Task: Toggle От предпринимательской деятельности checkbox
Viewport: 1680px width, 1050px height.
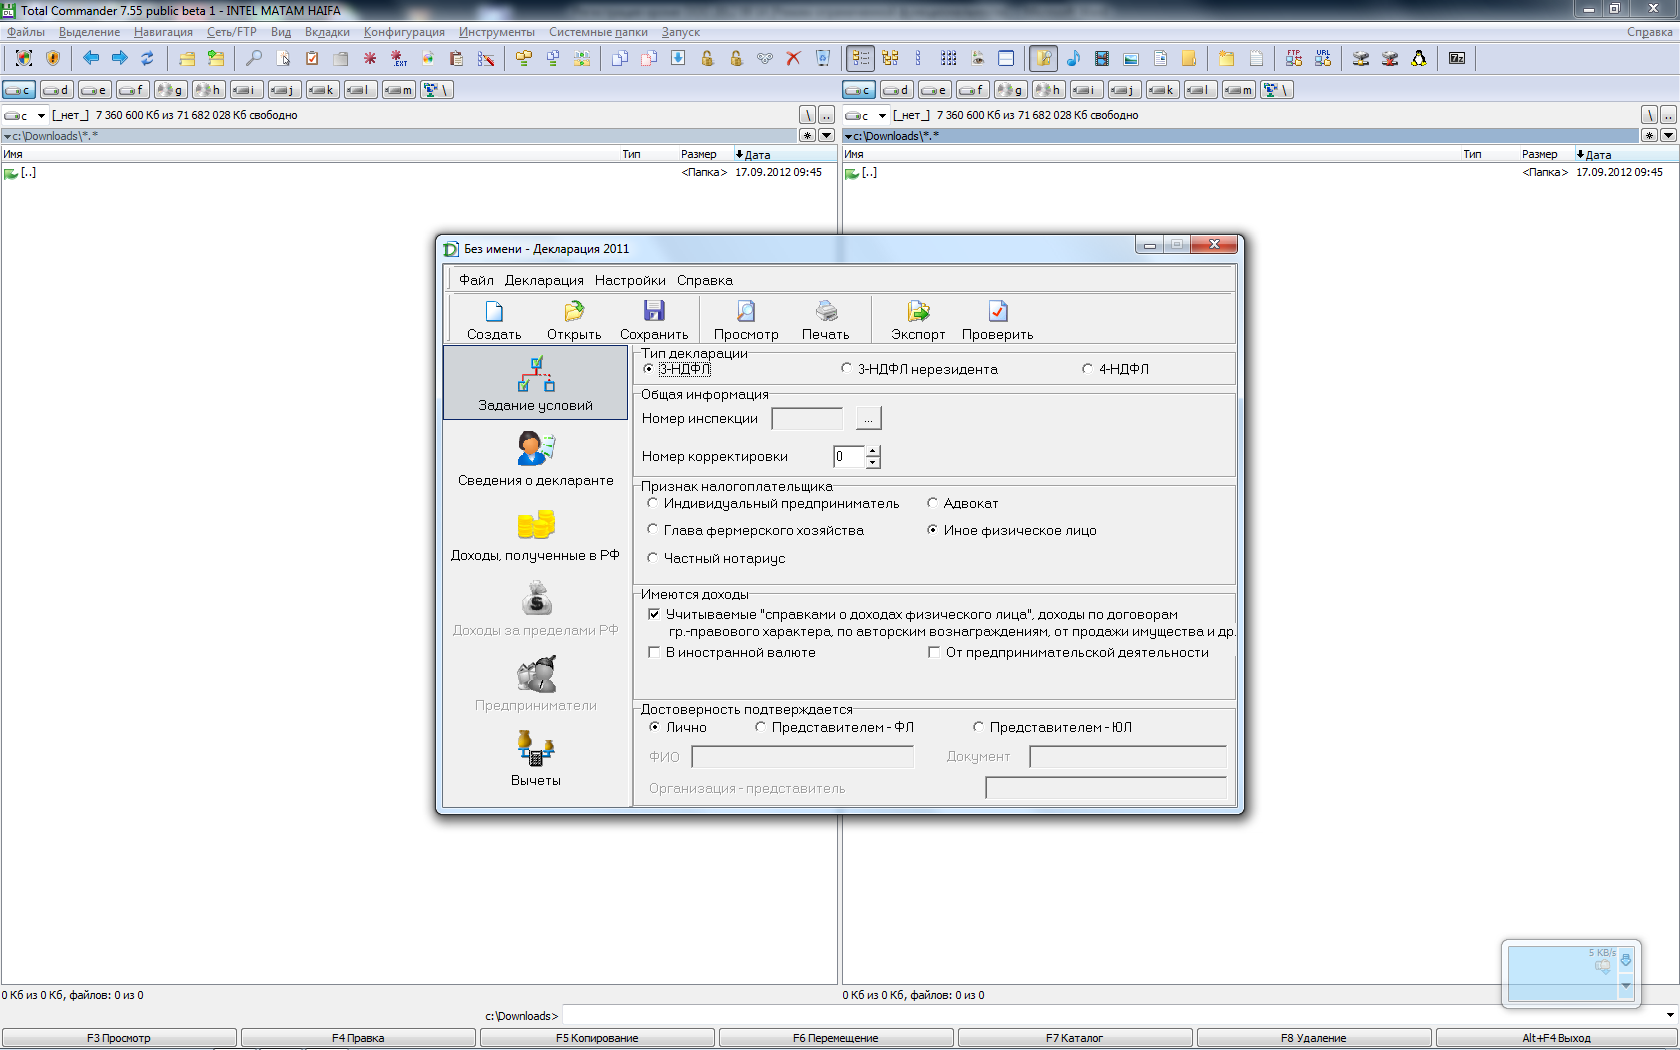Action: pyautogui.click(x=934, y=652)
